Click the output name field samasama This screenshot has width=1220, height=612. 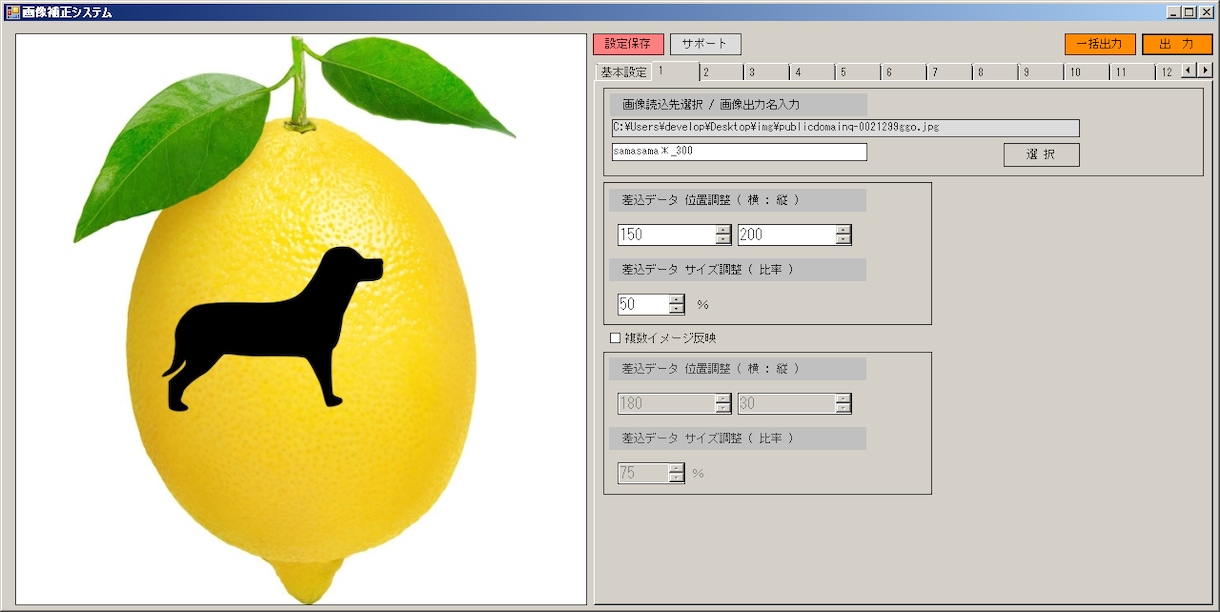[739, 152]
